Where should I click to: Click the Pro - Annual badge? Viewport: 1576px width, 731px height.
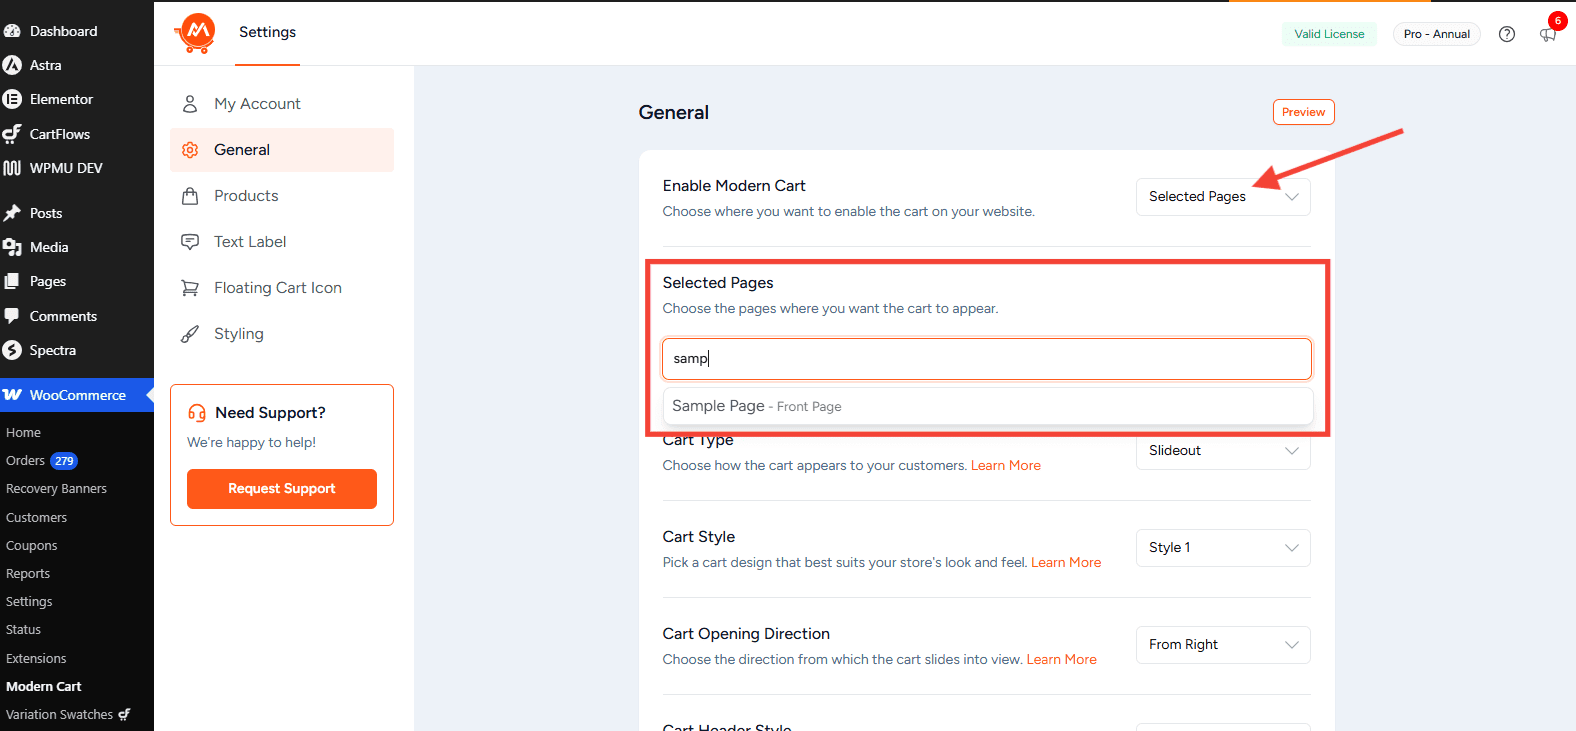click(x=1437, y=34)
